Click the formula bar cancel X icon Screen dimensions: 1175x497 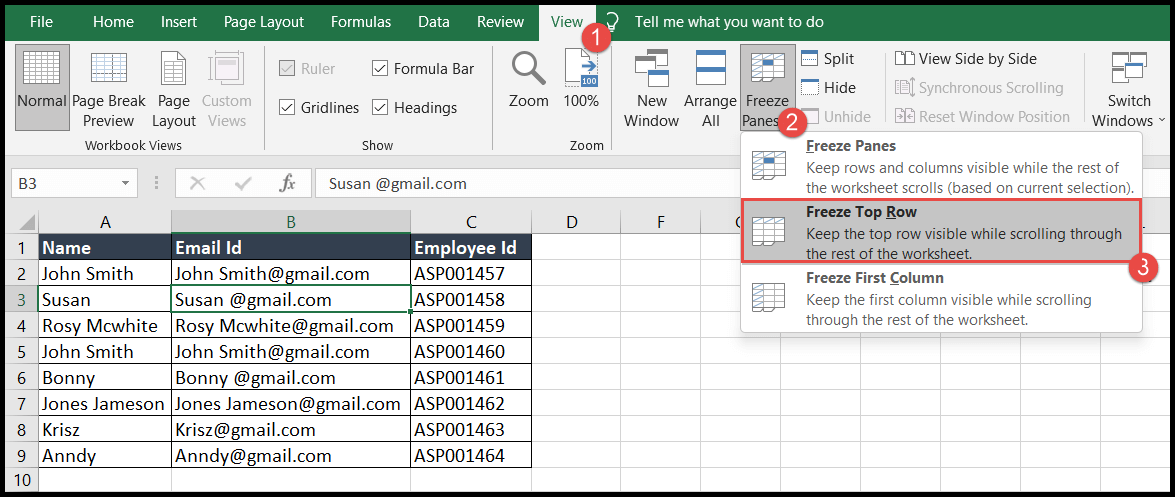tap(198, 184)
